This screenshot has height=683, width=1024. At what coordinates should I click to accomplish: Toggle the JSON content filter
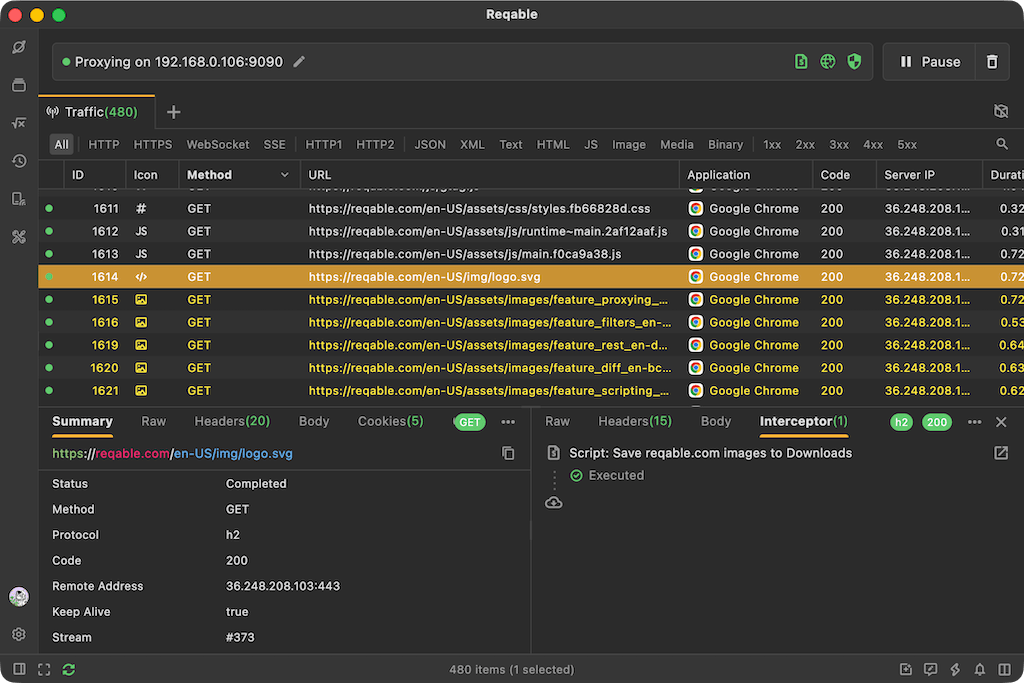(x=430, y=145)
